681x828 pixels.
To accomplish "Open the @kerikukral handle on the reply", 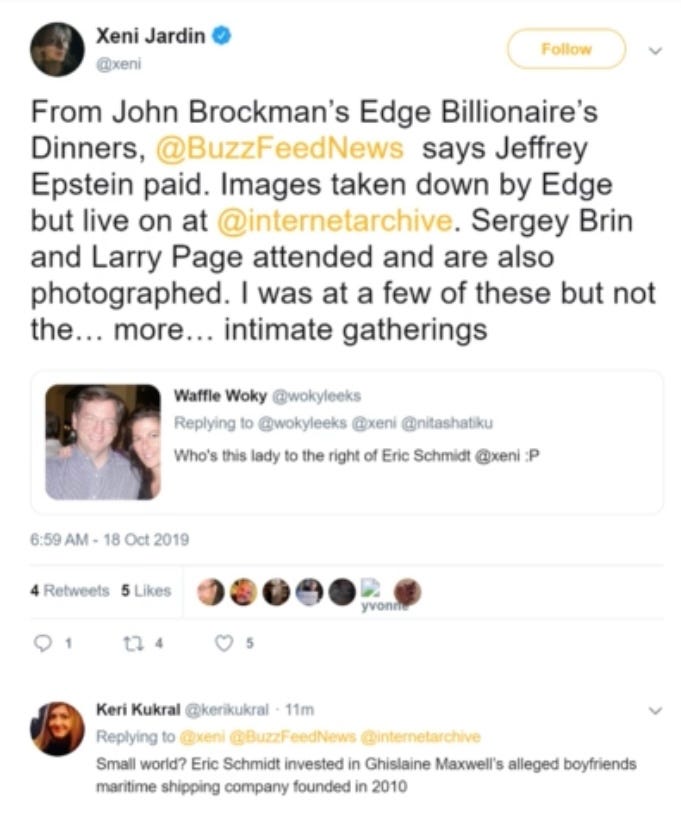I will coord(226,710).
